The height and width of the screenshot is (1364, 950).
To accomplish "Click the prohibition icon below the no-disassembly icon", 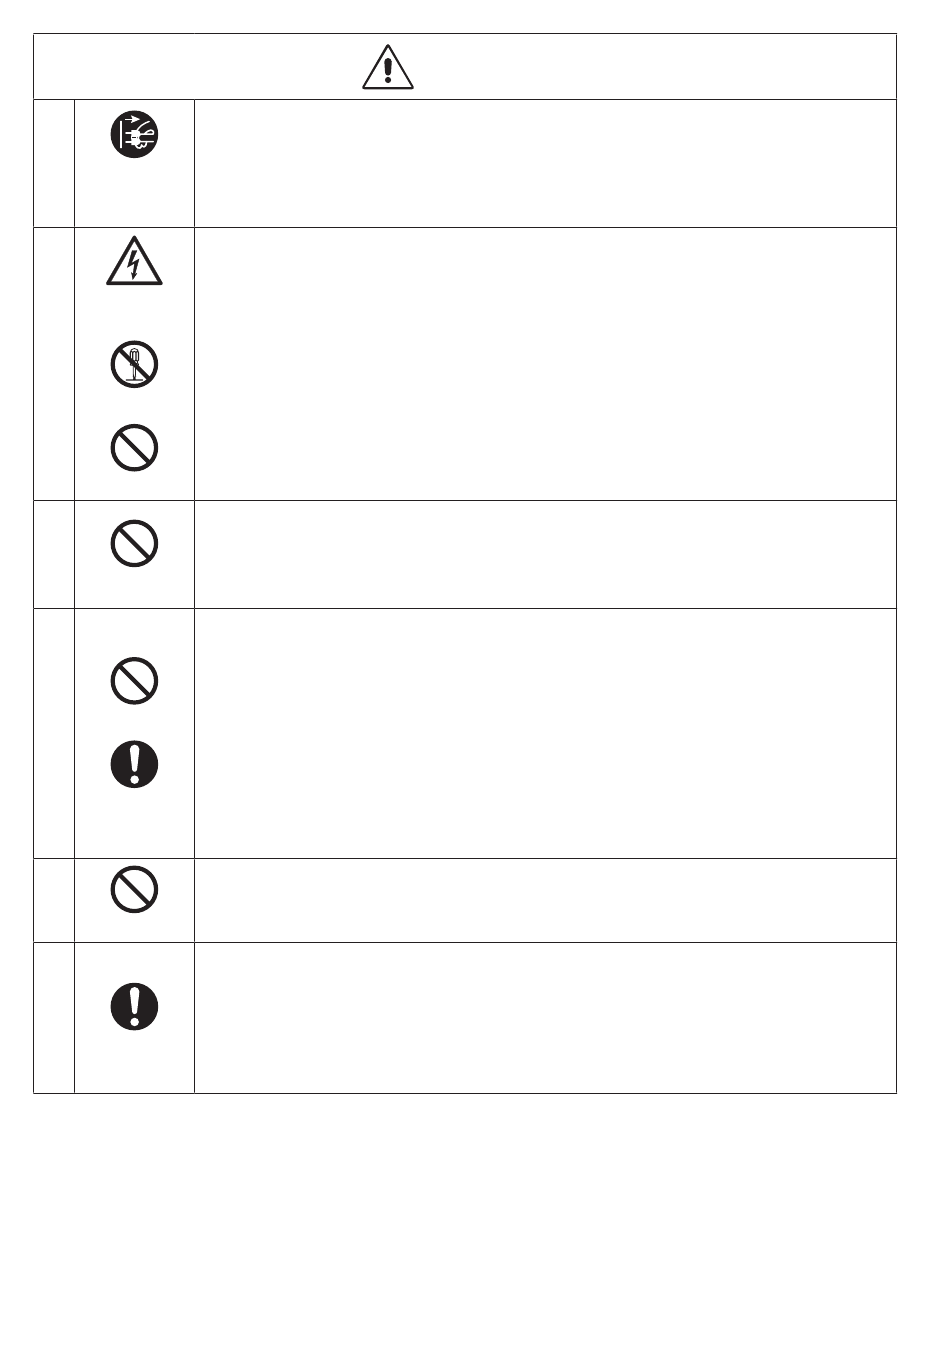I will point(134,447).
